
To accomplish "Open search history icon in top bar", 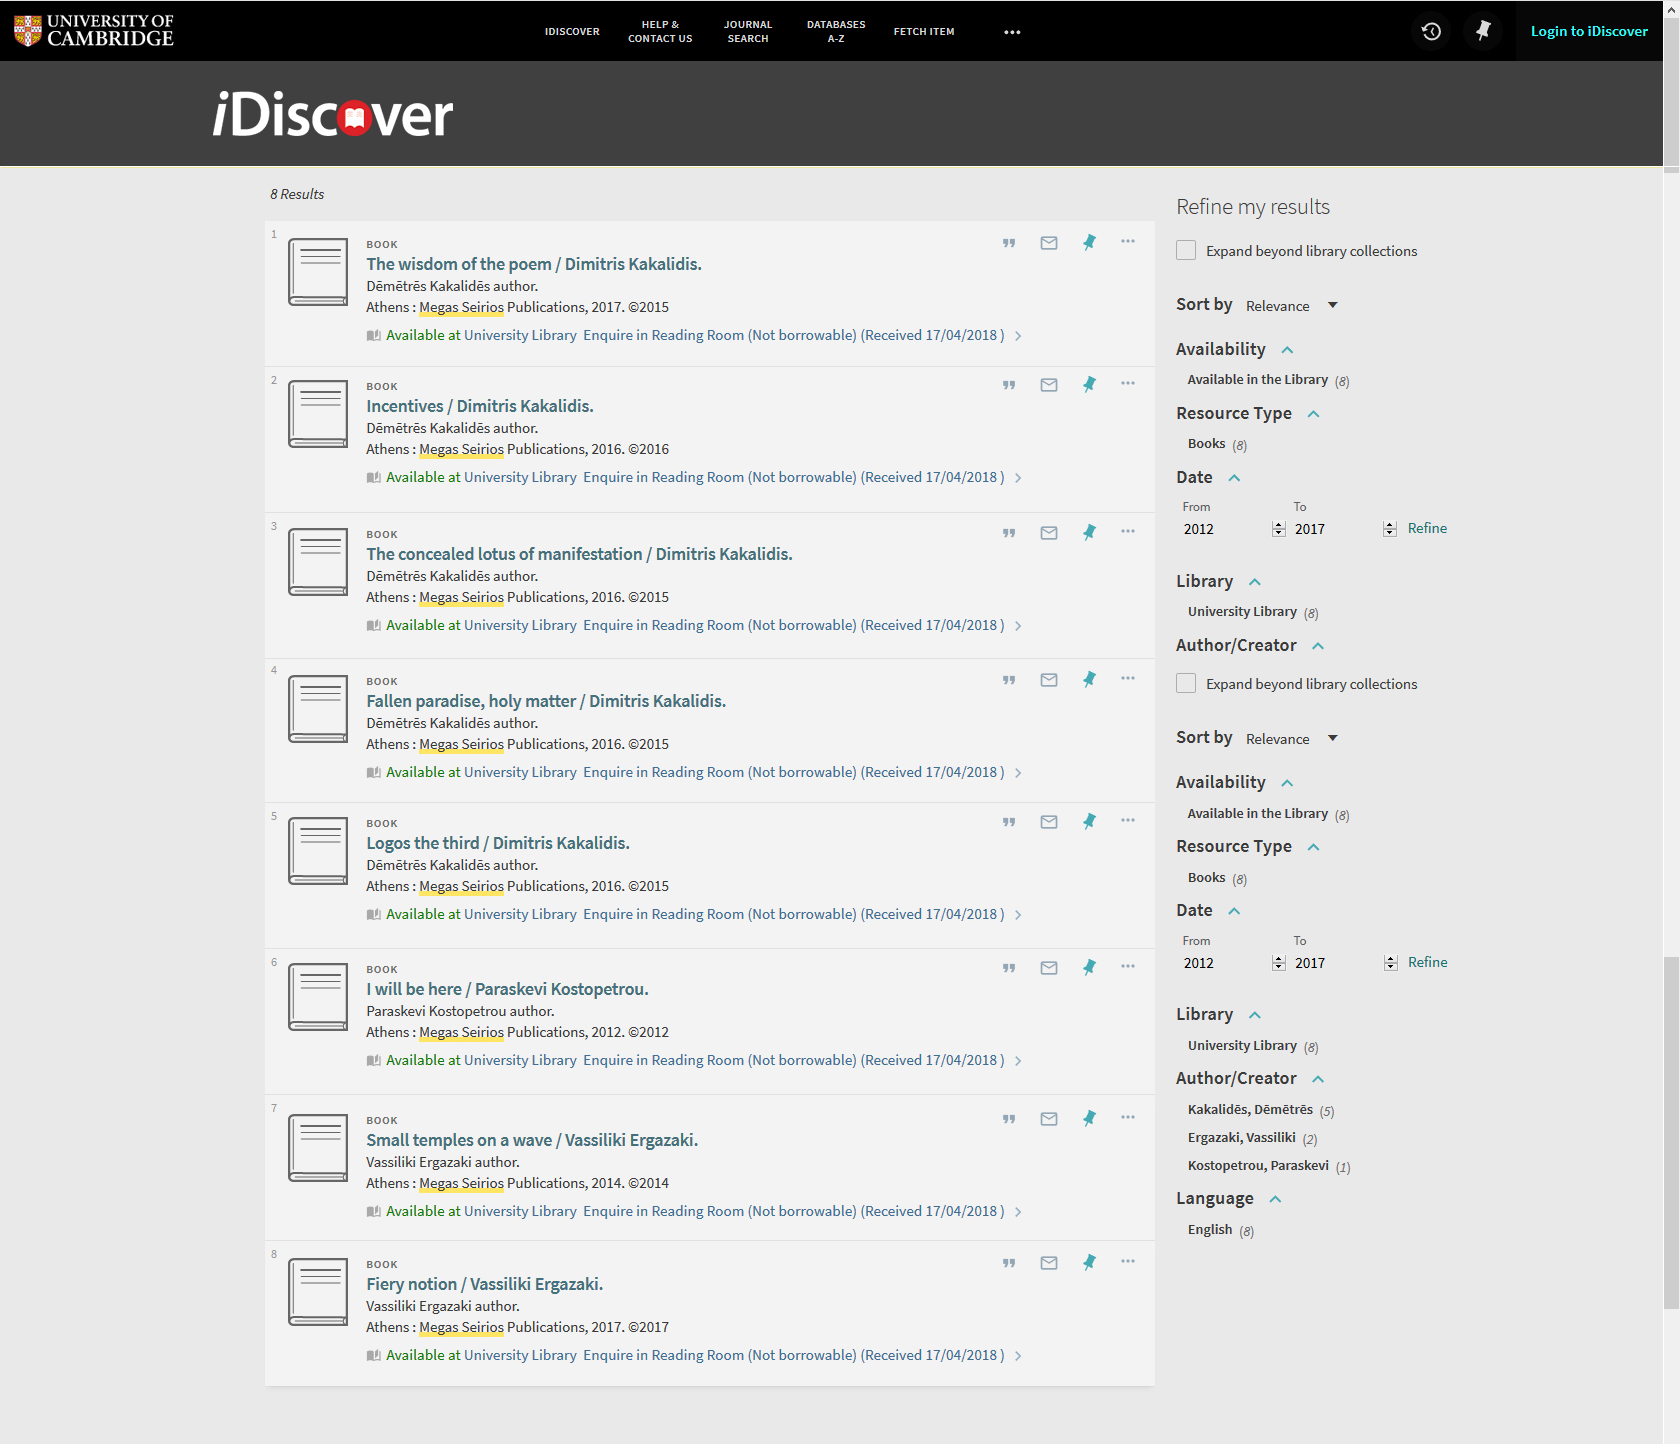I will pyautogui.click(x=1431, y=31).
